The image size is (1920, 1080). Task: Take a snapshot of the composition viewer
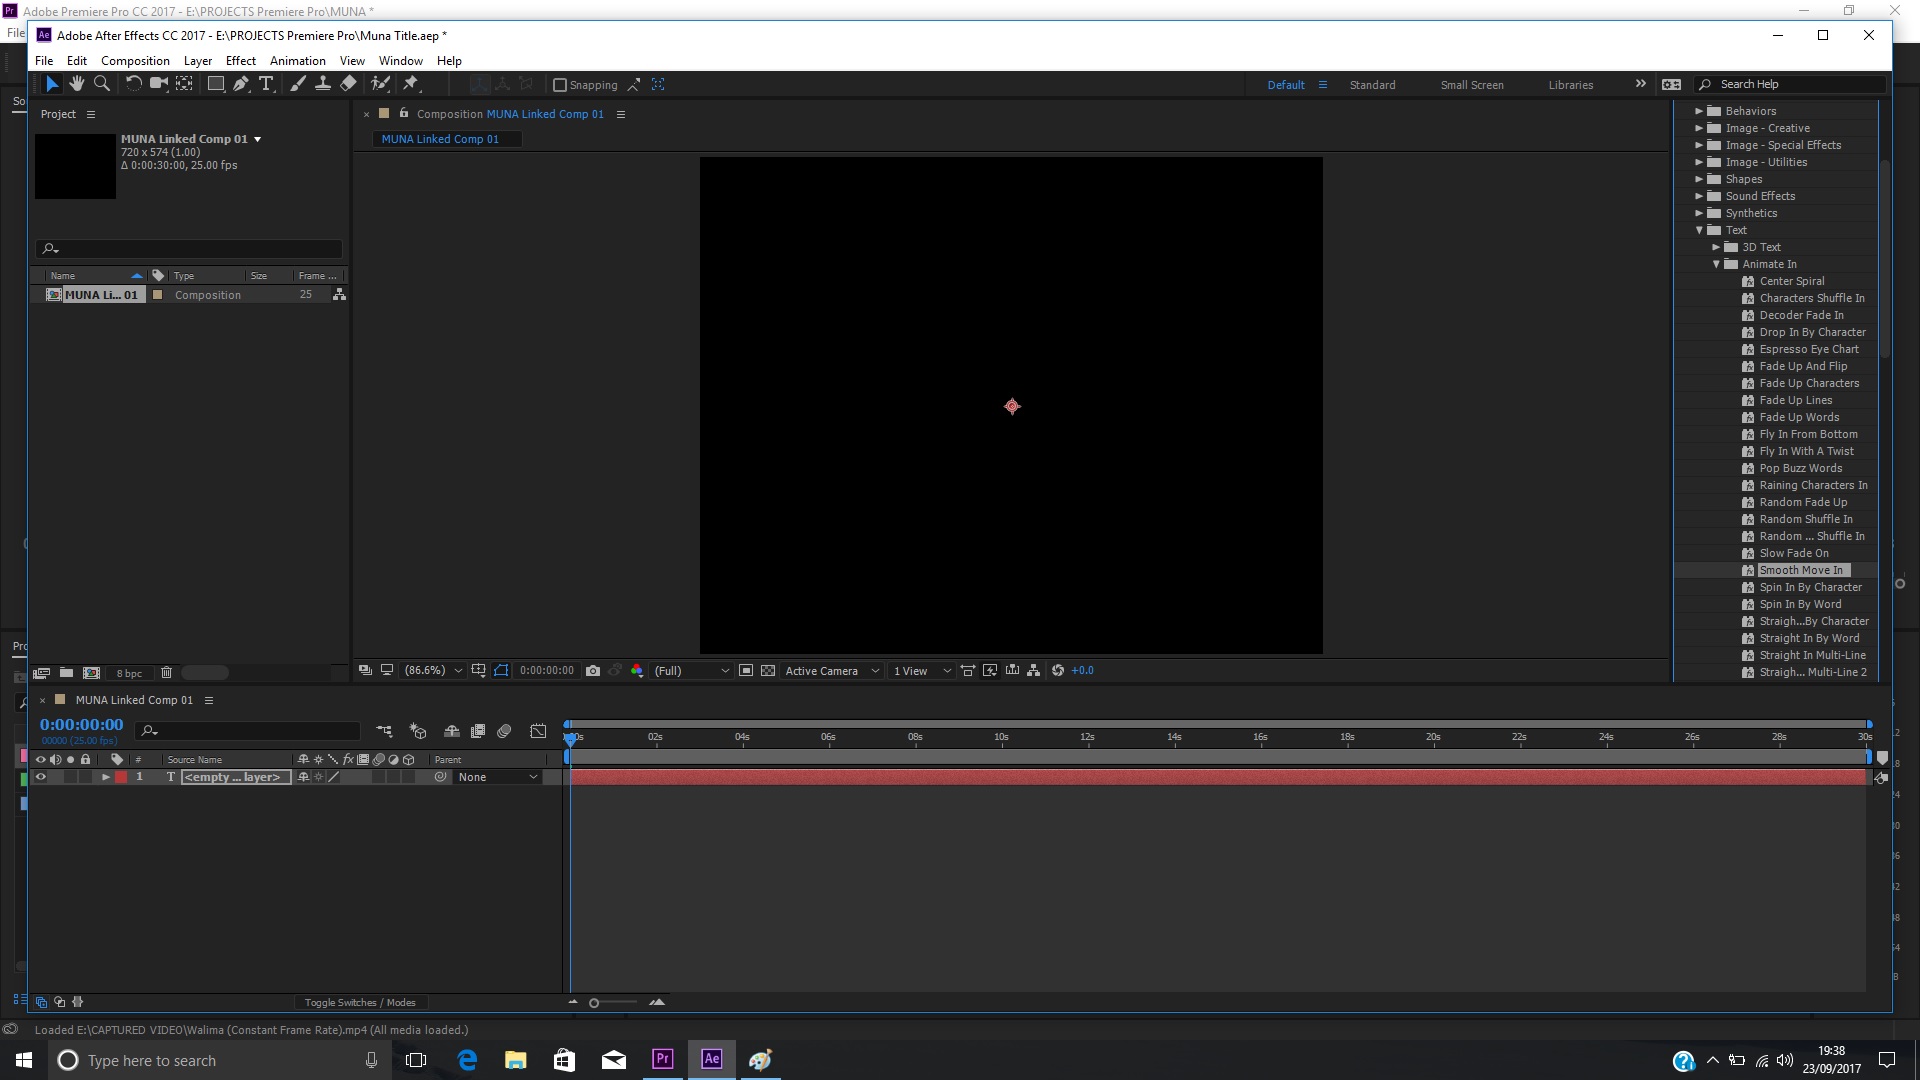tap(594, 671)
